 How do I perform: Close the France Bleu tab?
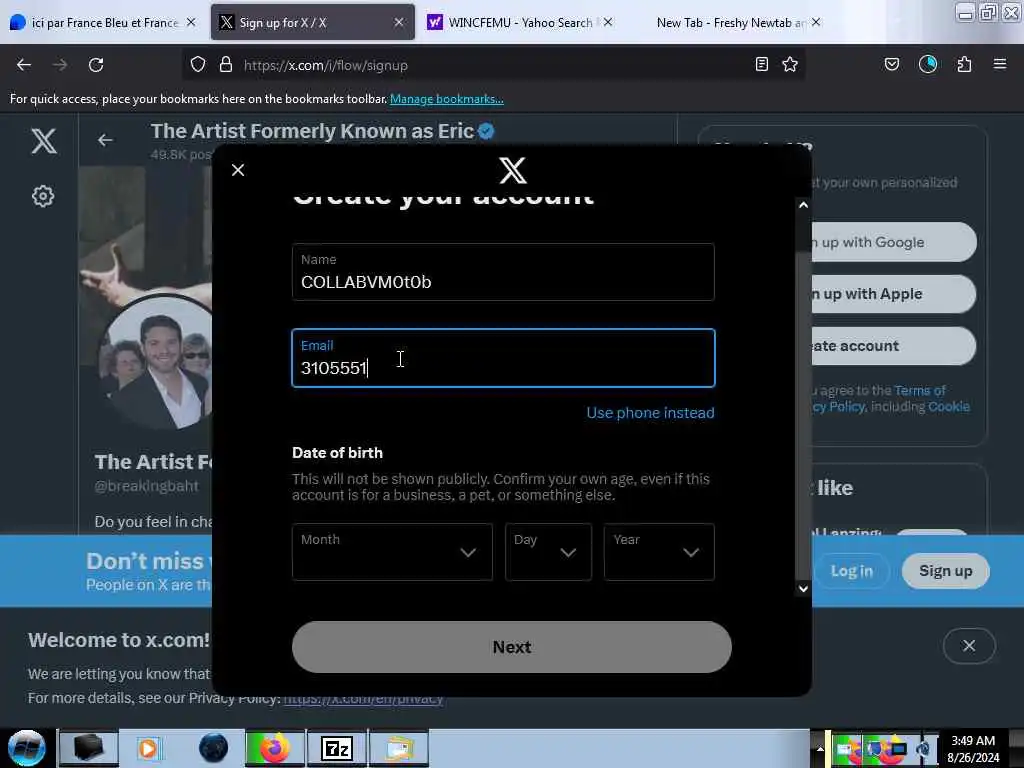coord(191,22)
